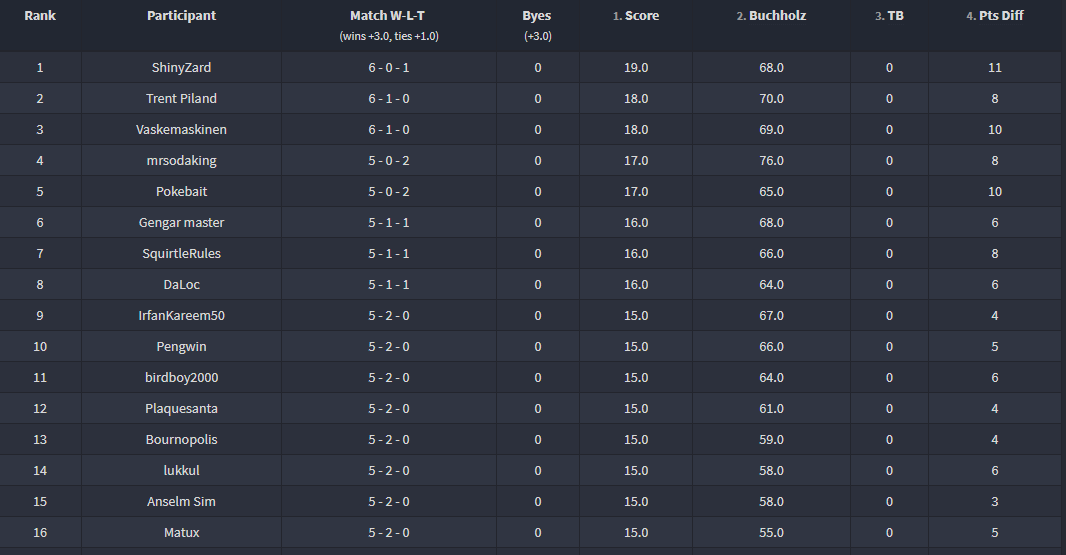Viewport: 1066px width, 555px height.
Task: Click mrsodaking's 5 - 0 - 2 record
Action: pos(389,161)
